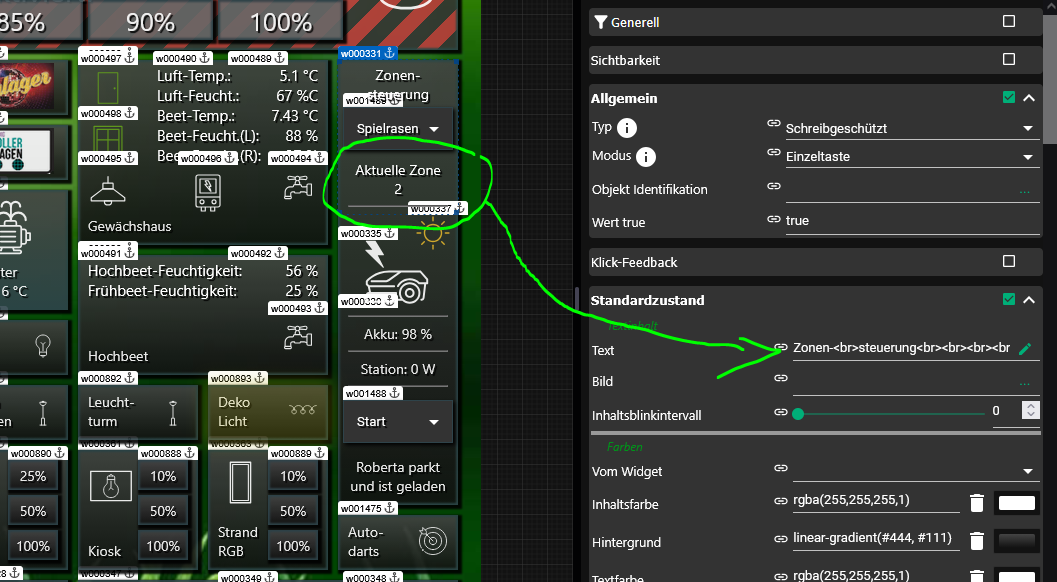Click link icon beside Text field
Screen dimensions: 1057x582
[x=781, y=347]
